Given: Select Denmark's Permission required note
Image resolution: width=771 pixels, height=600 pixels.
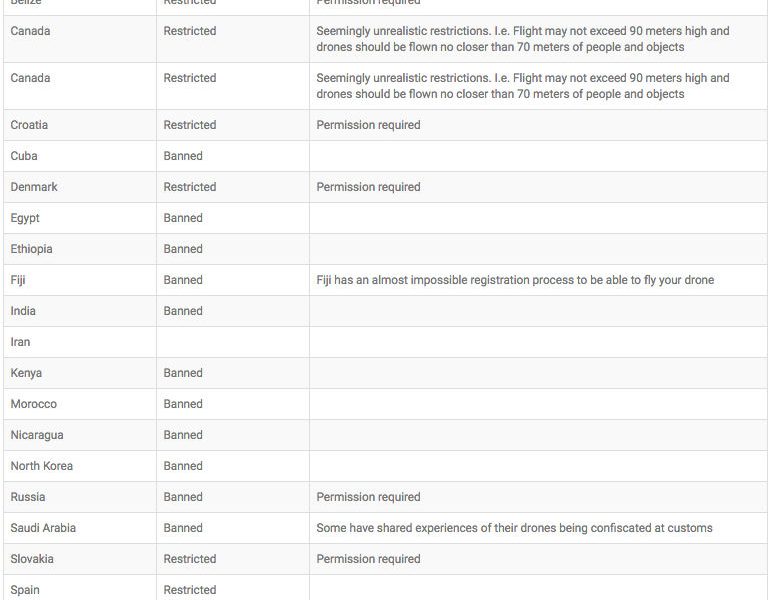Looking at the screenshot, I should [x=368, y=187].
